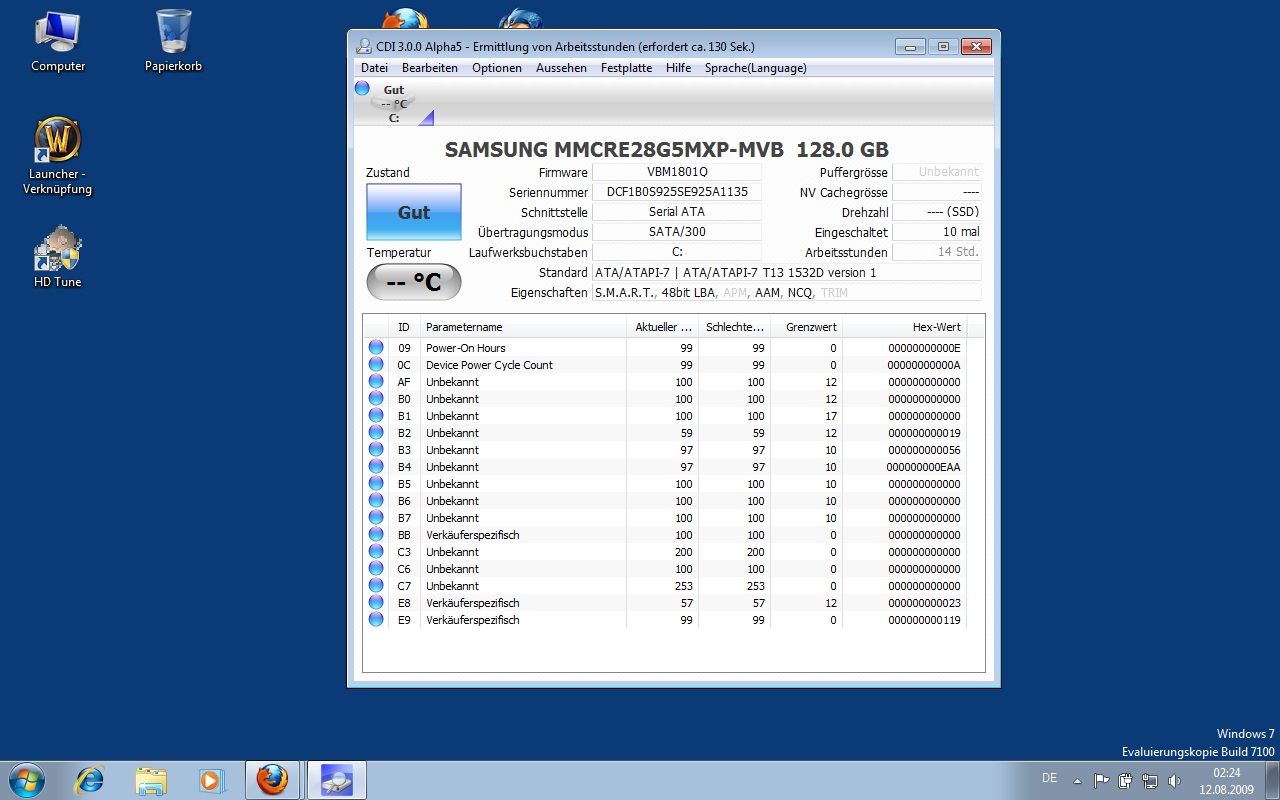Screen dimensions: 1280x800
Task: Select the Papierkorb recycle bin icon
Action: 174,42
